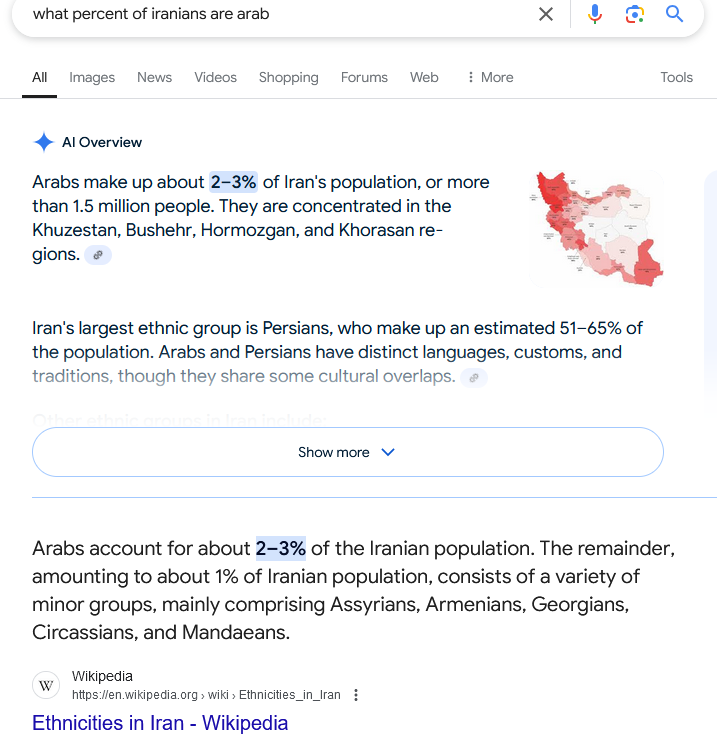Viewport: 717px width, 746px height.
Task: Open the Tools options
Action: tap(676, 77)
